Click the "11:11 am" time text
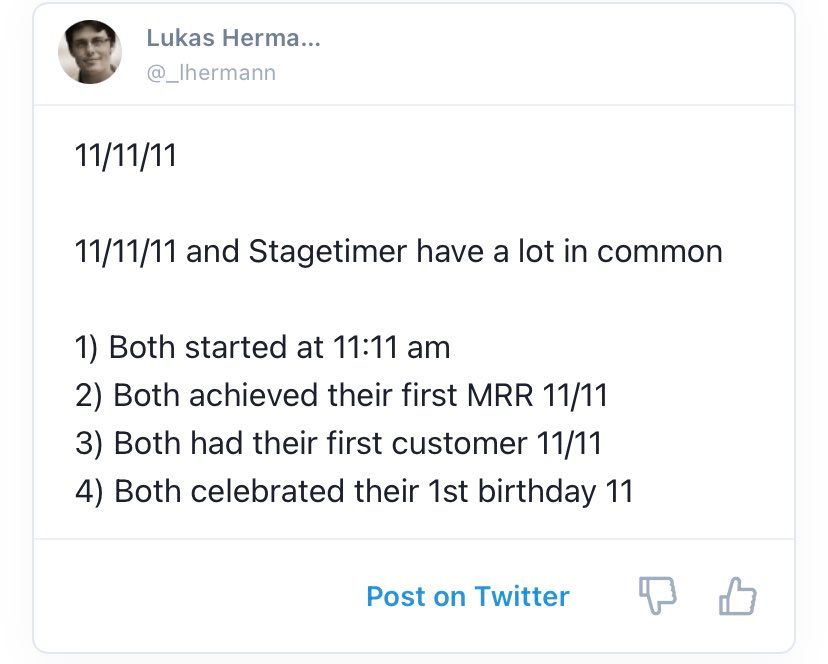The image size is (828, 664). pos(387,347)
